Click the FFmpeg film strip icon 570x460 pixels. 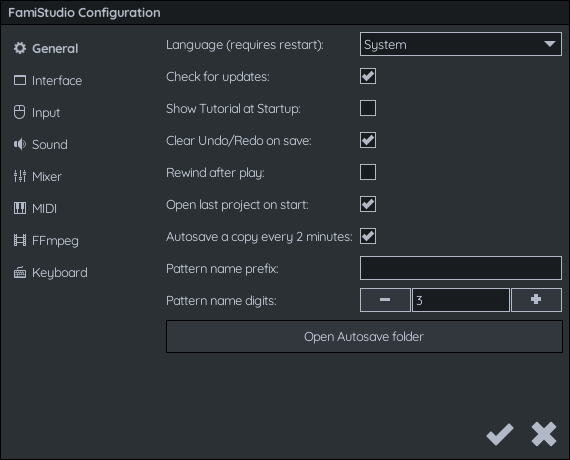pyautogui.click(x=20, y=240)
